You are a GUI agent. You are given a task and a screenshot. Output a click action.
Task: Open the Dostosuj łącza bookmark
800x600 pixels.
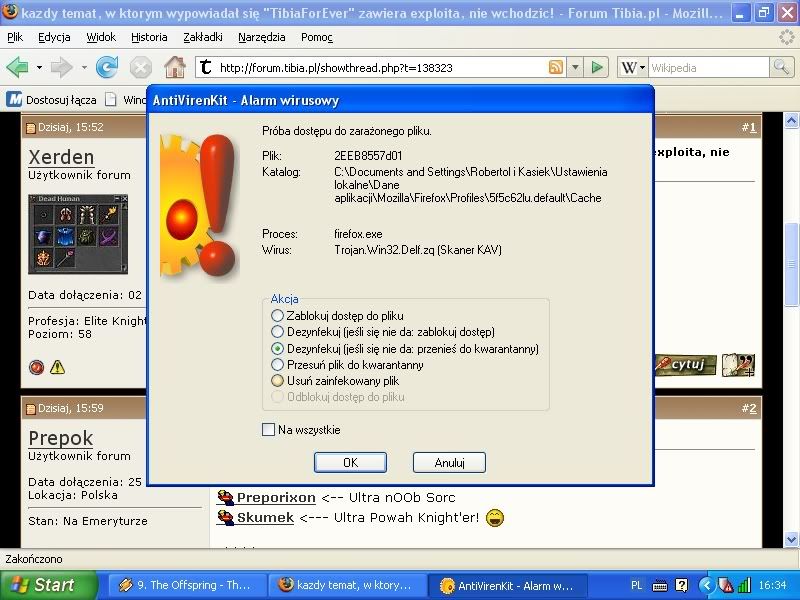tap(52, 99)
